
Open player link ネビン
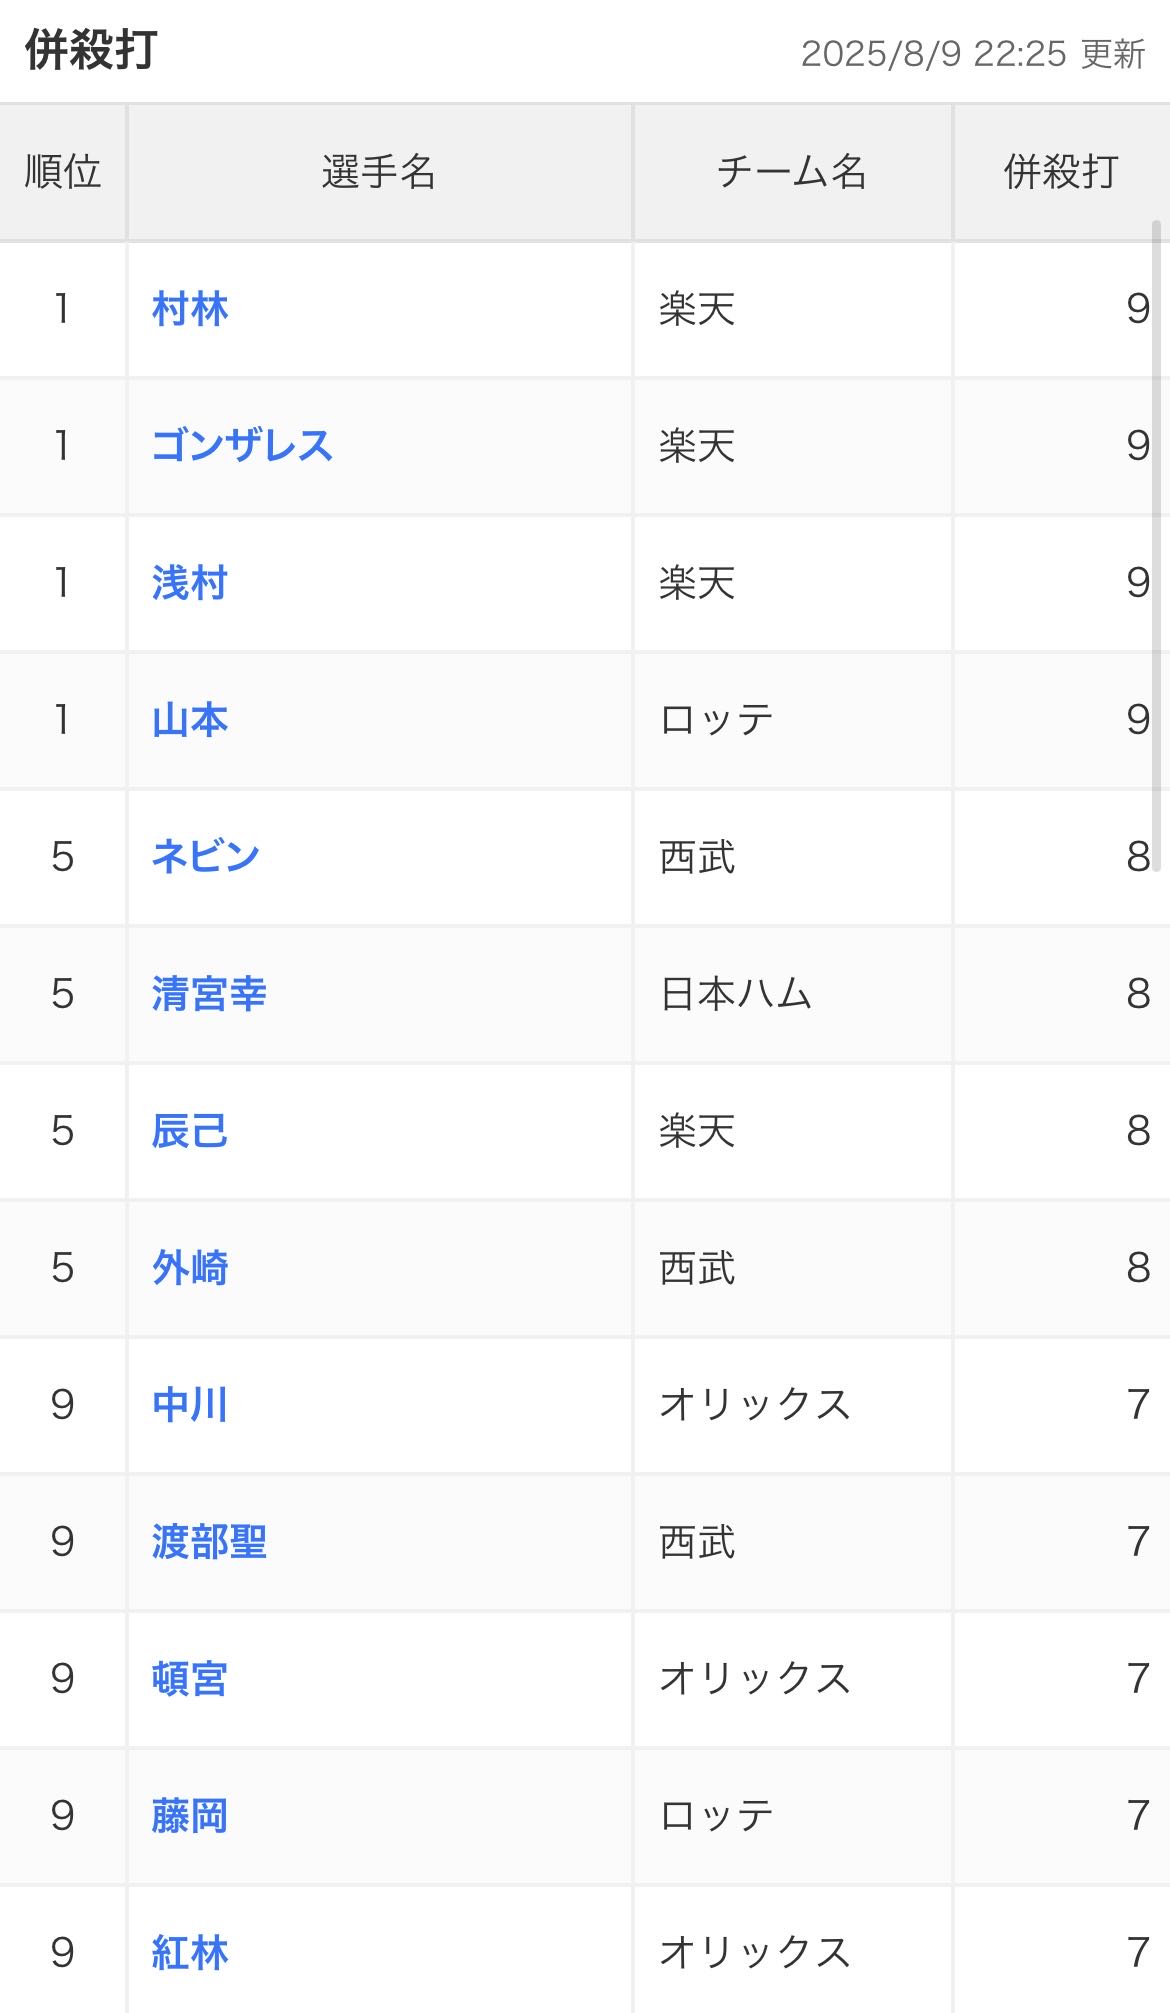click(x=206, y=857)
